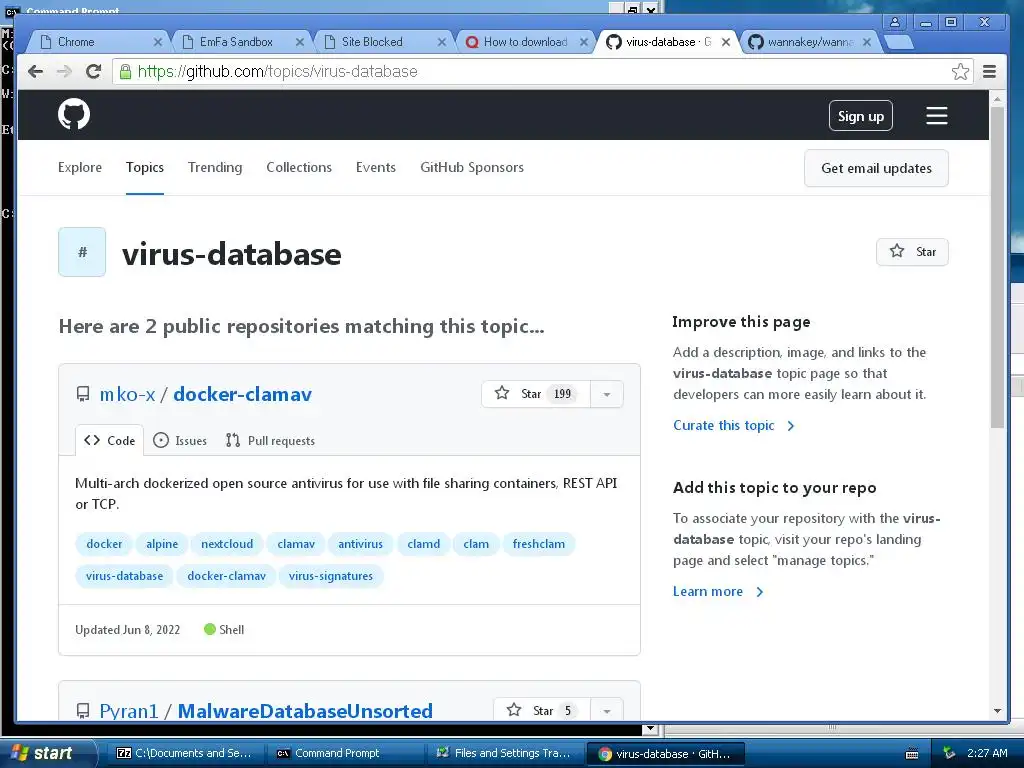Click the browser forward arrow
This screenshot has width=1024, height=768.
pyautogui.click(x=64, y=71)
